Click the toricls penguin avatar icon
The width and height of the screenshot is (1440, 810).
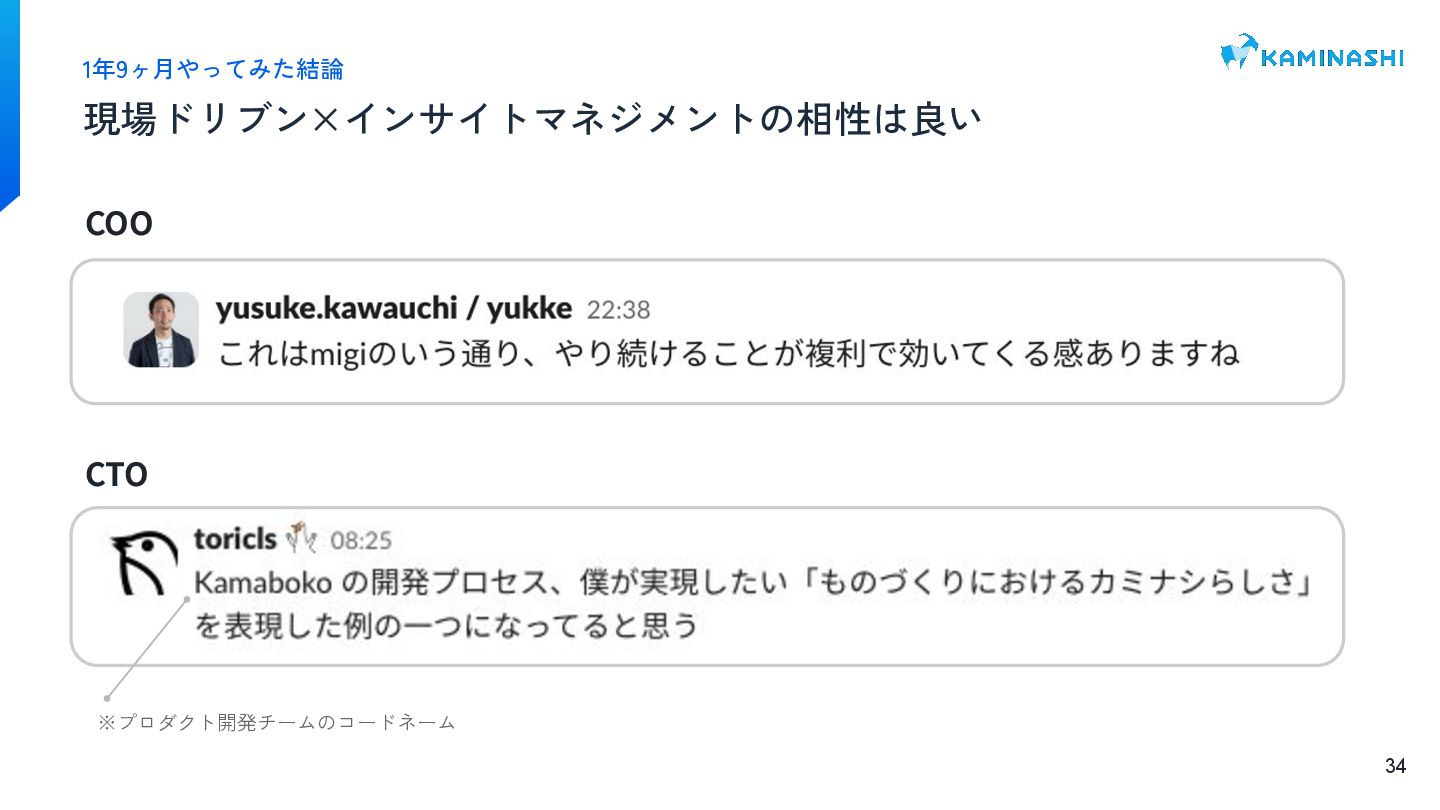(143, 564)
